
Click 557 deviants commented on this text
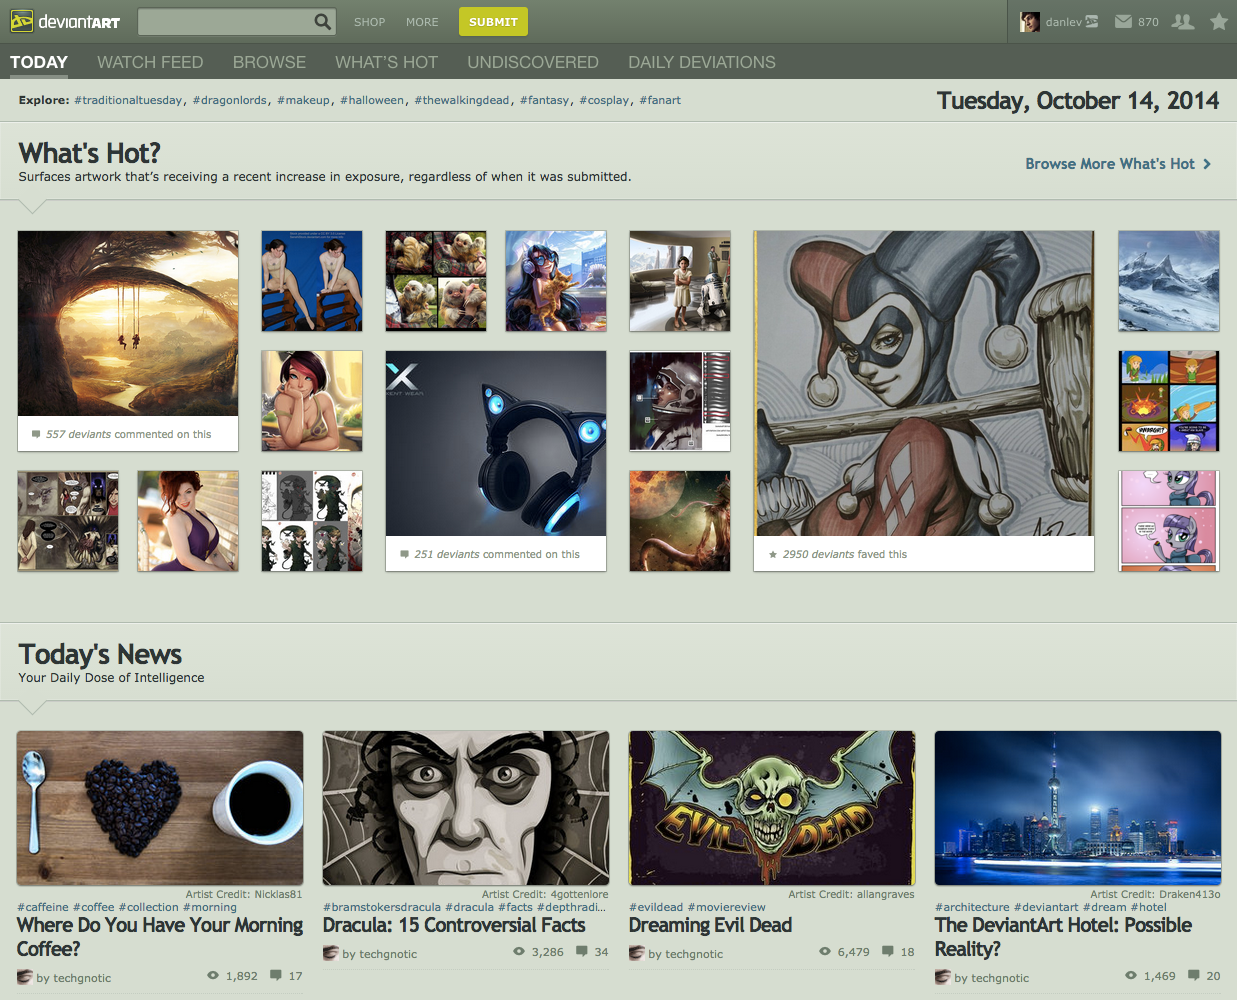pyautogui.click(x=129, y=434)
